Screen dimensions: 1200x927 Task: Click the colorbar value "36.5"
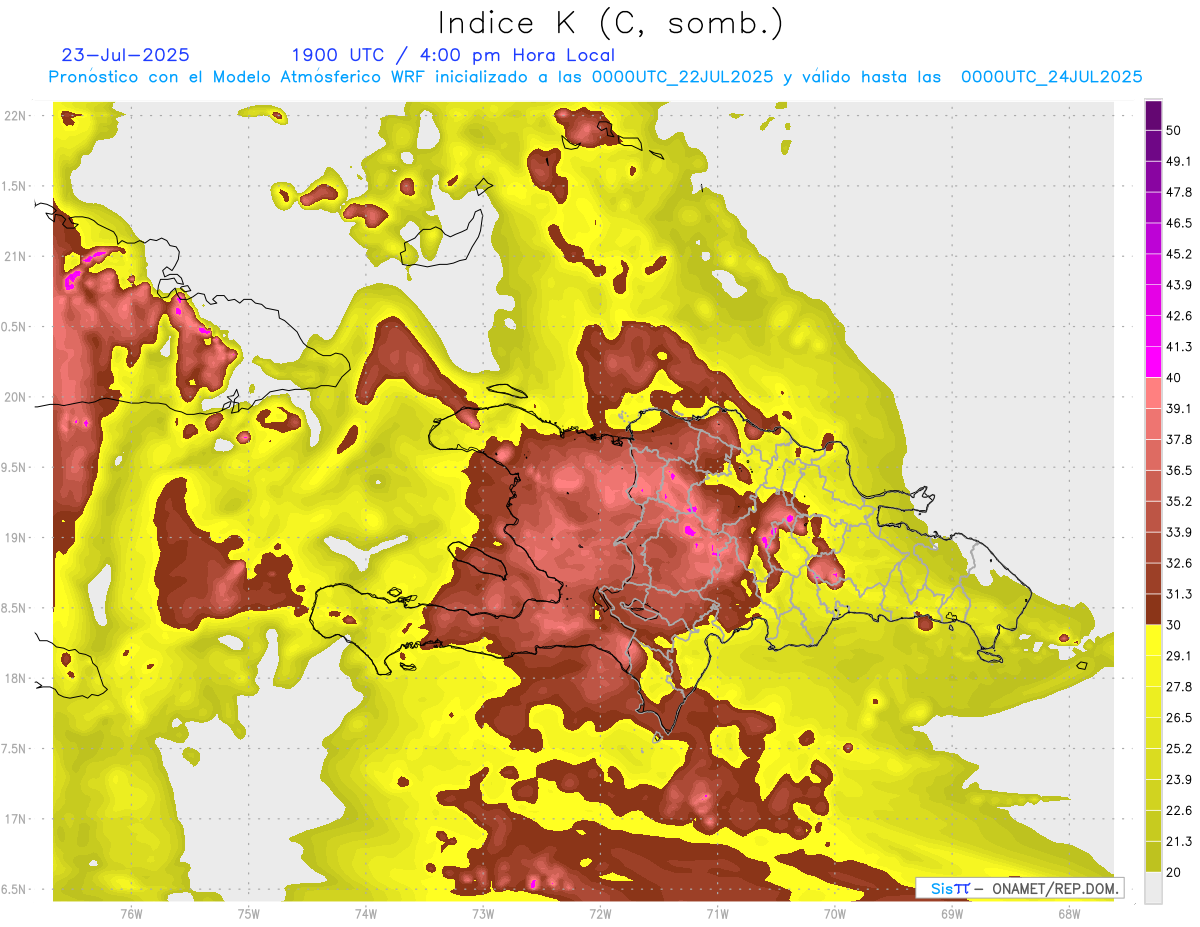click(x=1179, y=470)
